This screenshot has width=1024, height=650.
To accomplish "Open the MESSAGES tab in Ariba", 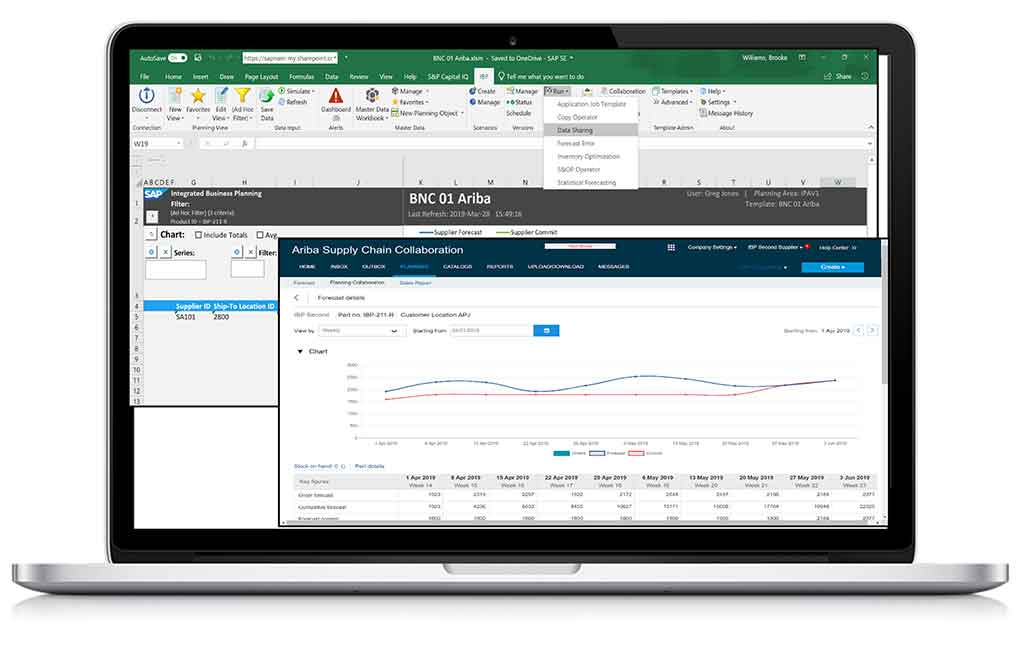I will click(613, 267).
